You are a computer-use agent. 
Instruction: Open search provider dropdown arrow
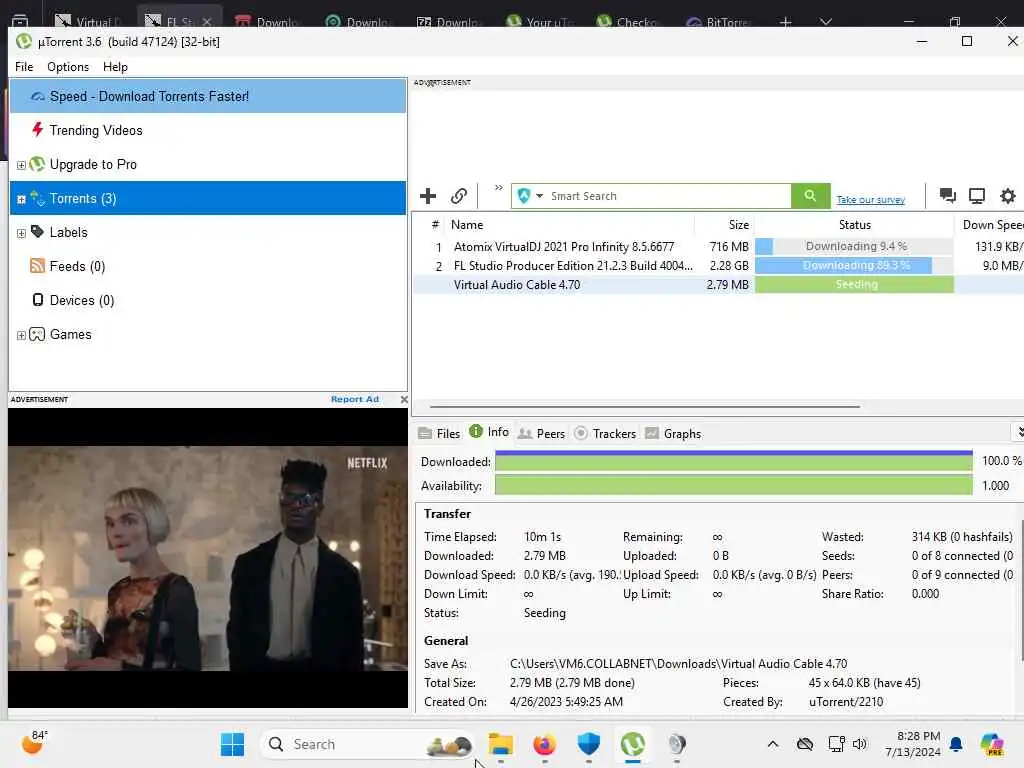coord(539,196)
